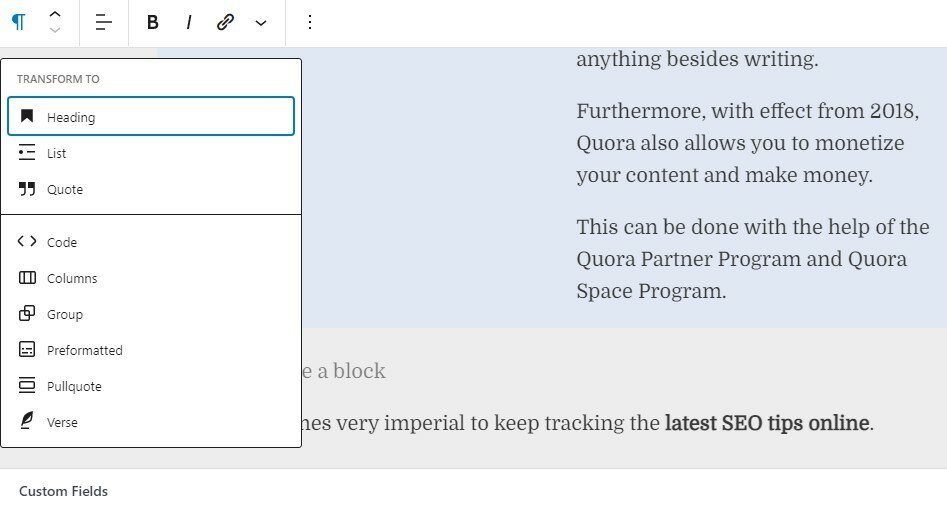Insert a link with the link icon
This screenshot has width=947, height=509.
coord(225,22)
